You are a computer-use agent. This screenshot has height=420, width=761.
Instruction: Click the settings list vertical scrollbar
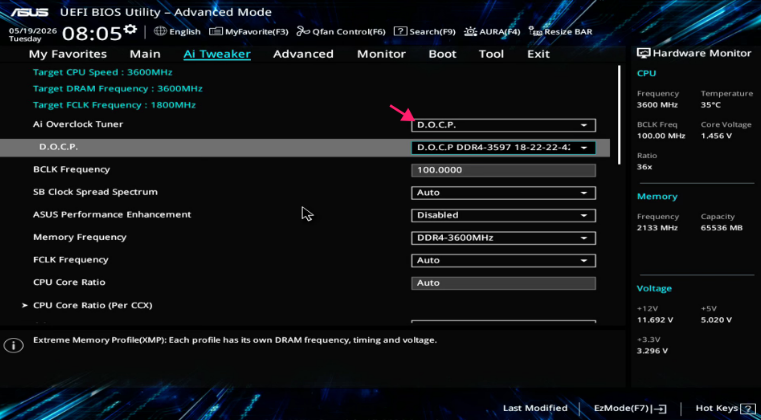click(619, 115)
